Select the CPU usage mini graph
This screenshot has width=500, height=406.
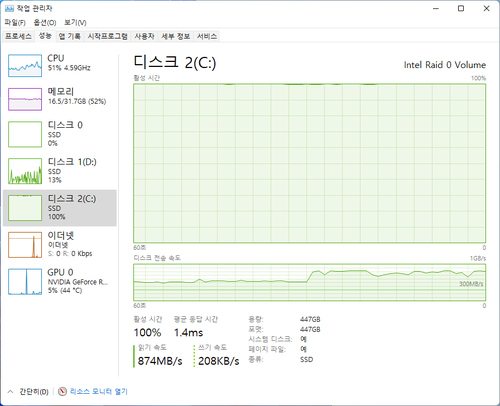point(25,66)
